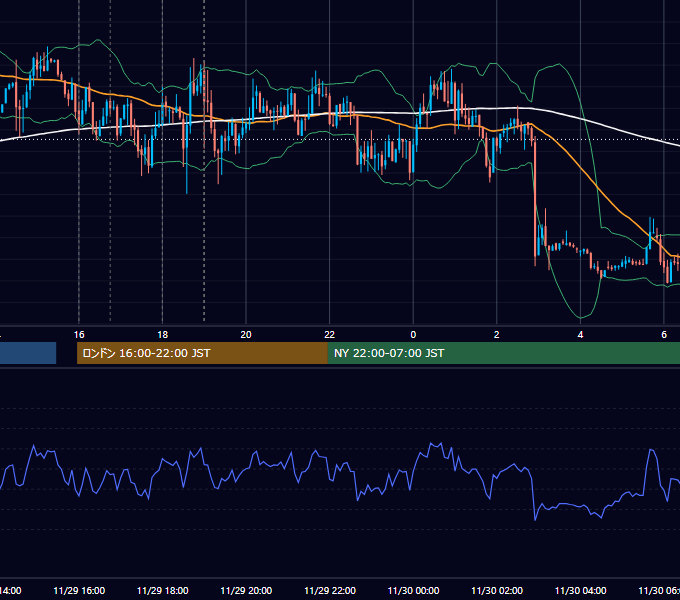Screen dimensions: 680x600
Task: Click the 11/29 20:00 date label
Action: pos(246,590)
